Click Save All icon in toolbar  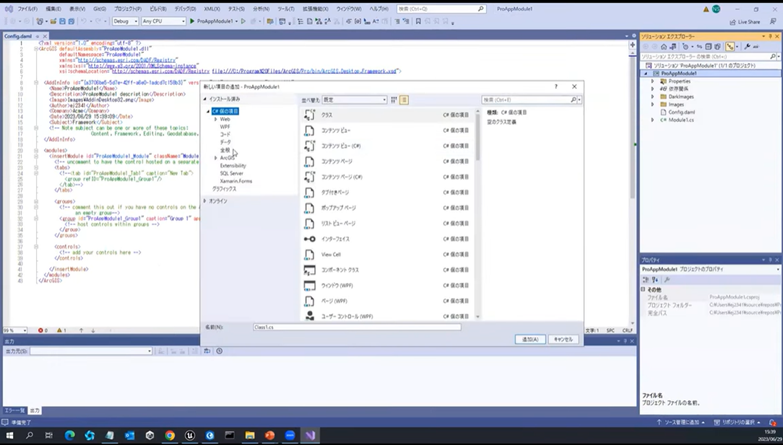click(x=71, y=21)
